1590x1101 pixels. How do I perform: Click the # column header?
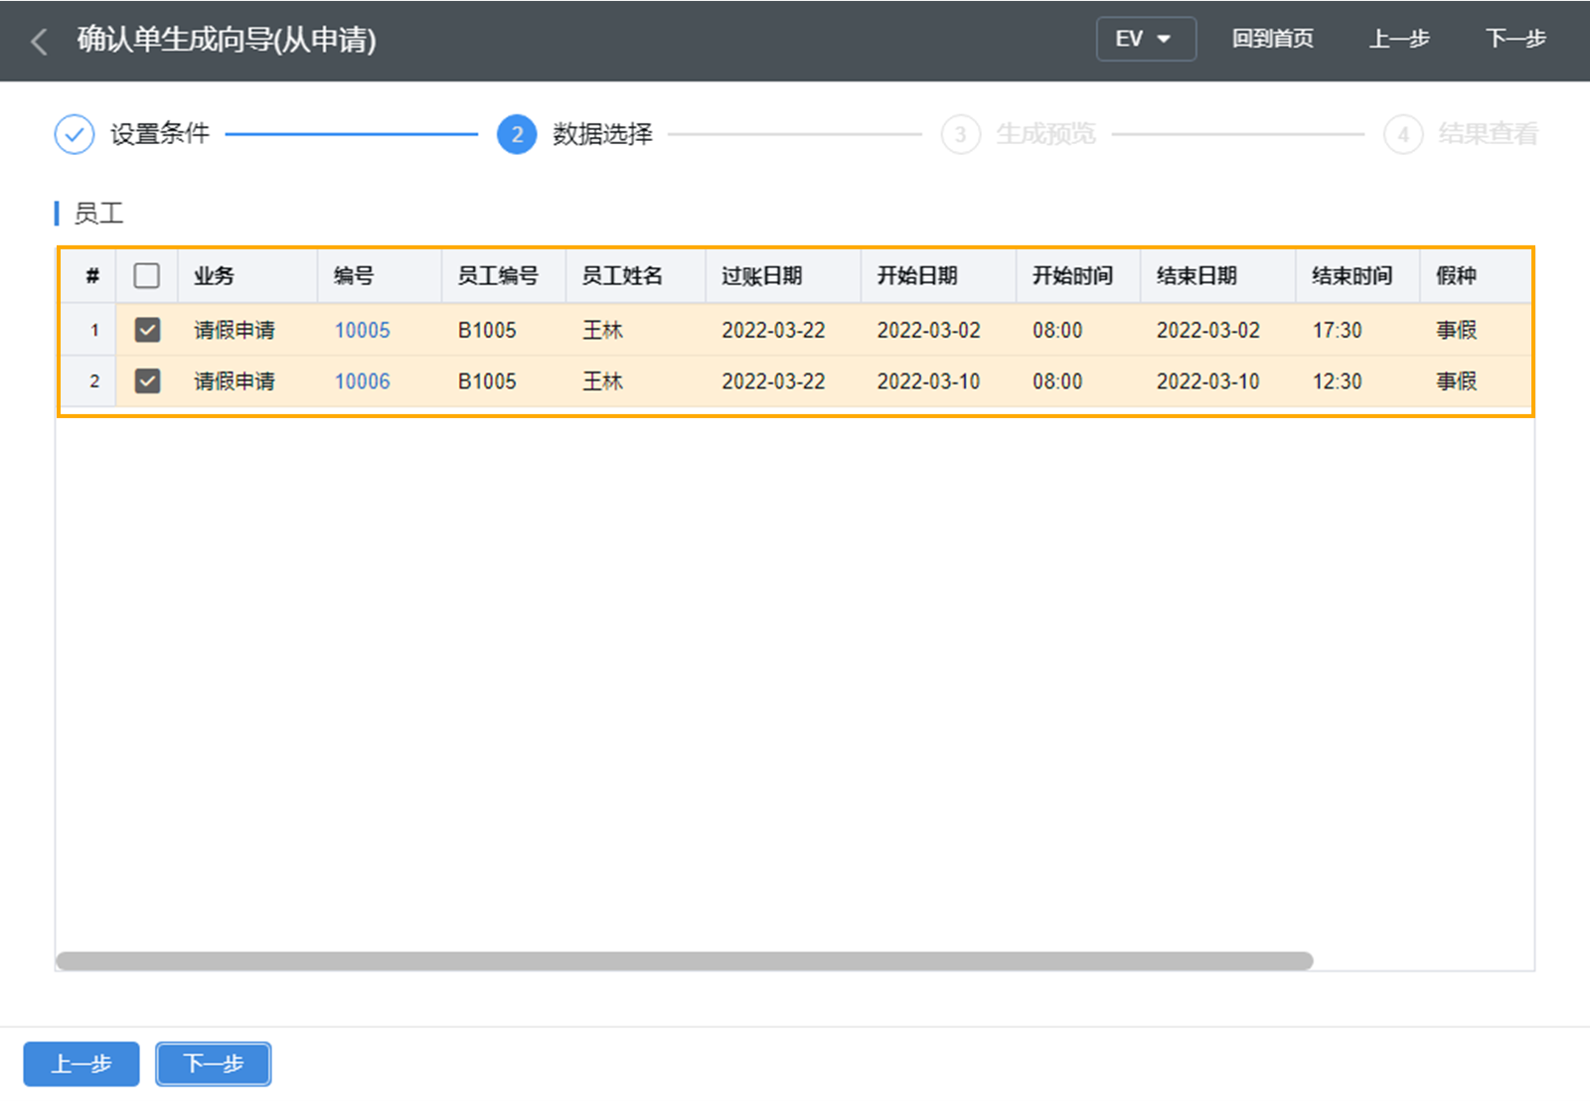[93, 276]
